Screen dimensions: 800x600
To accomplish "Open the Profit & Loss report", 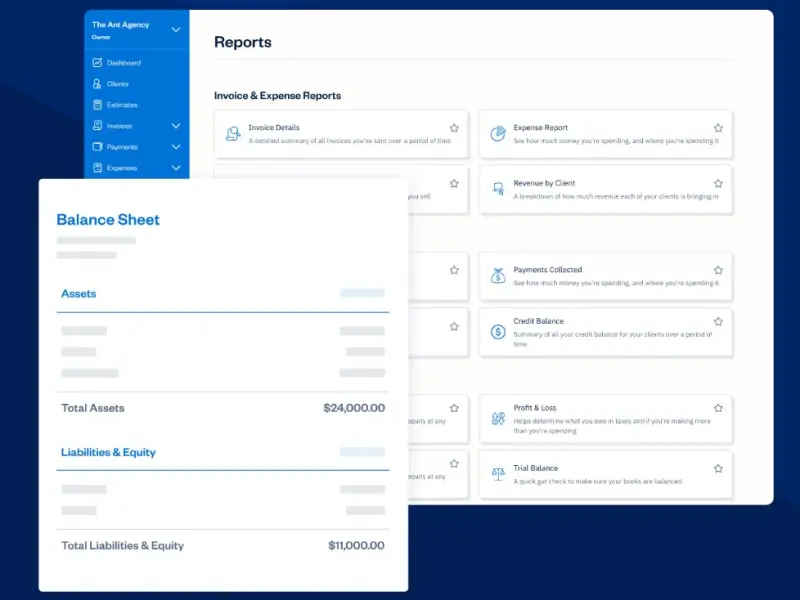I will coord(535,408).
